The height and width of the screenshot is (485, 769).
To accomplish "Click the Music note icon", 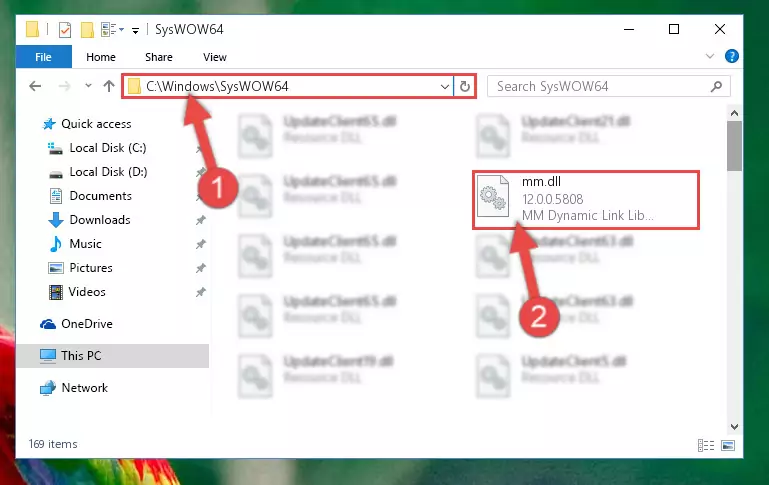I will point(55,244).
